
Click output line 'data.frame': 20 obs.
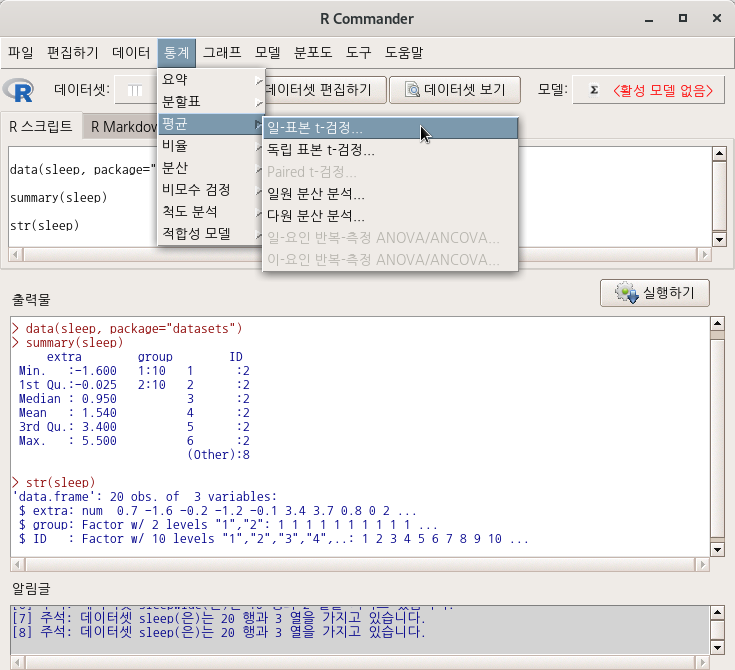click(x=145, y=497)
